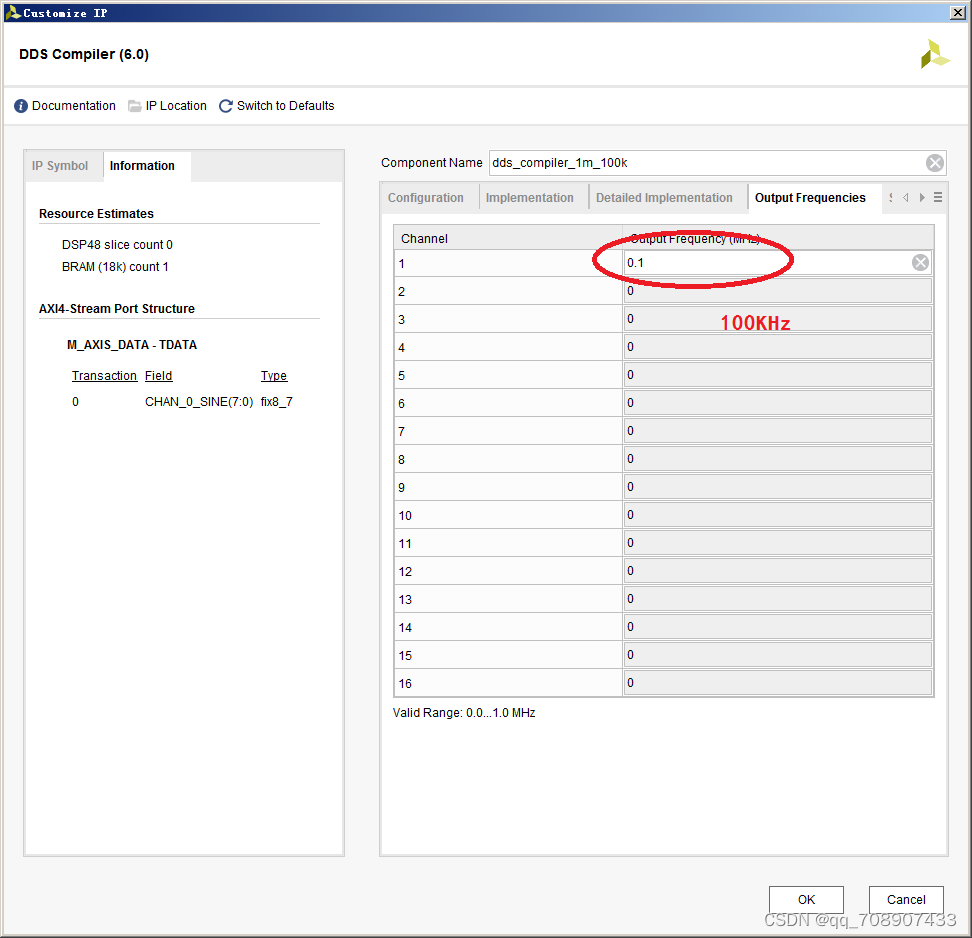972x938 pixels.
Task: Click the Customize IP title bar icon
Action: pyautogui.click(x=12, y=12)
